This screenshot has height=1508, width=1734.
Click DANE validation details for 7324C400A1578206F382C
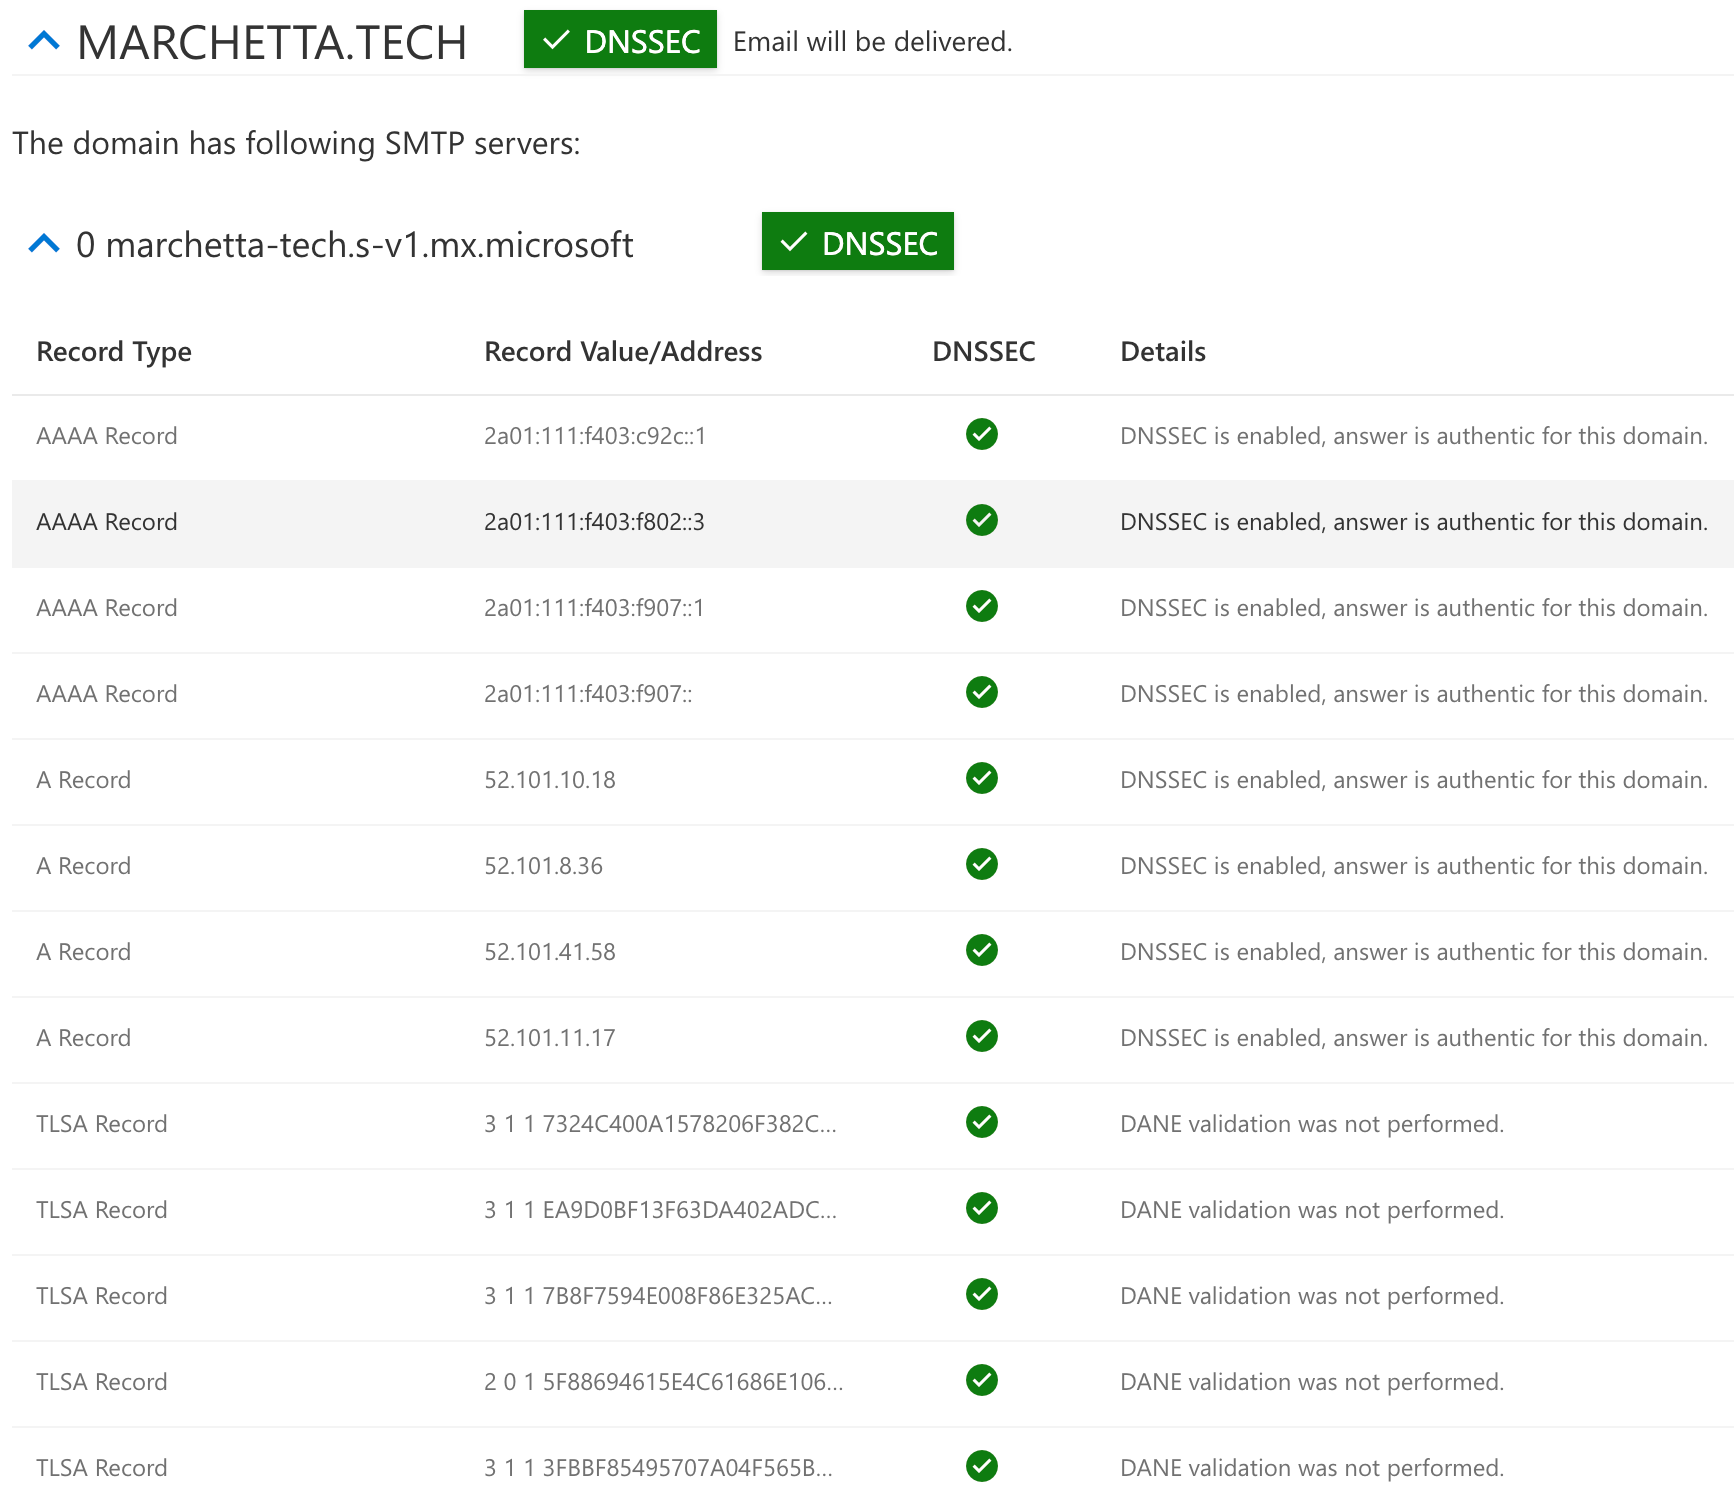[1312, 1124]
